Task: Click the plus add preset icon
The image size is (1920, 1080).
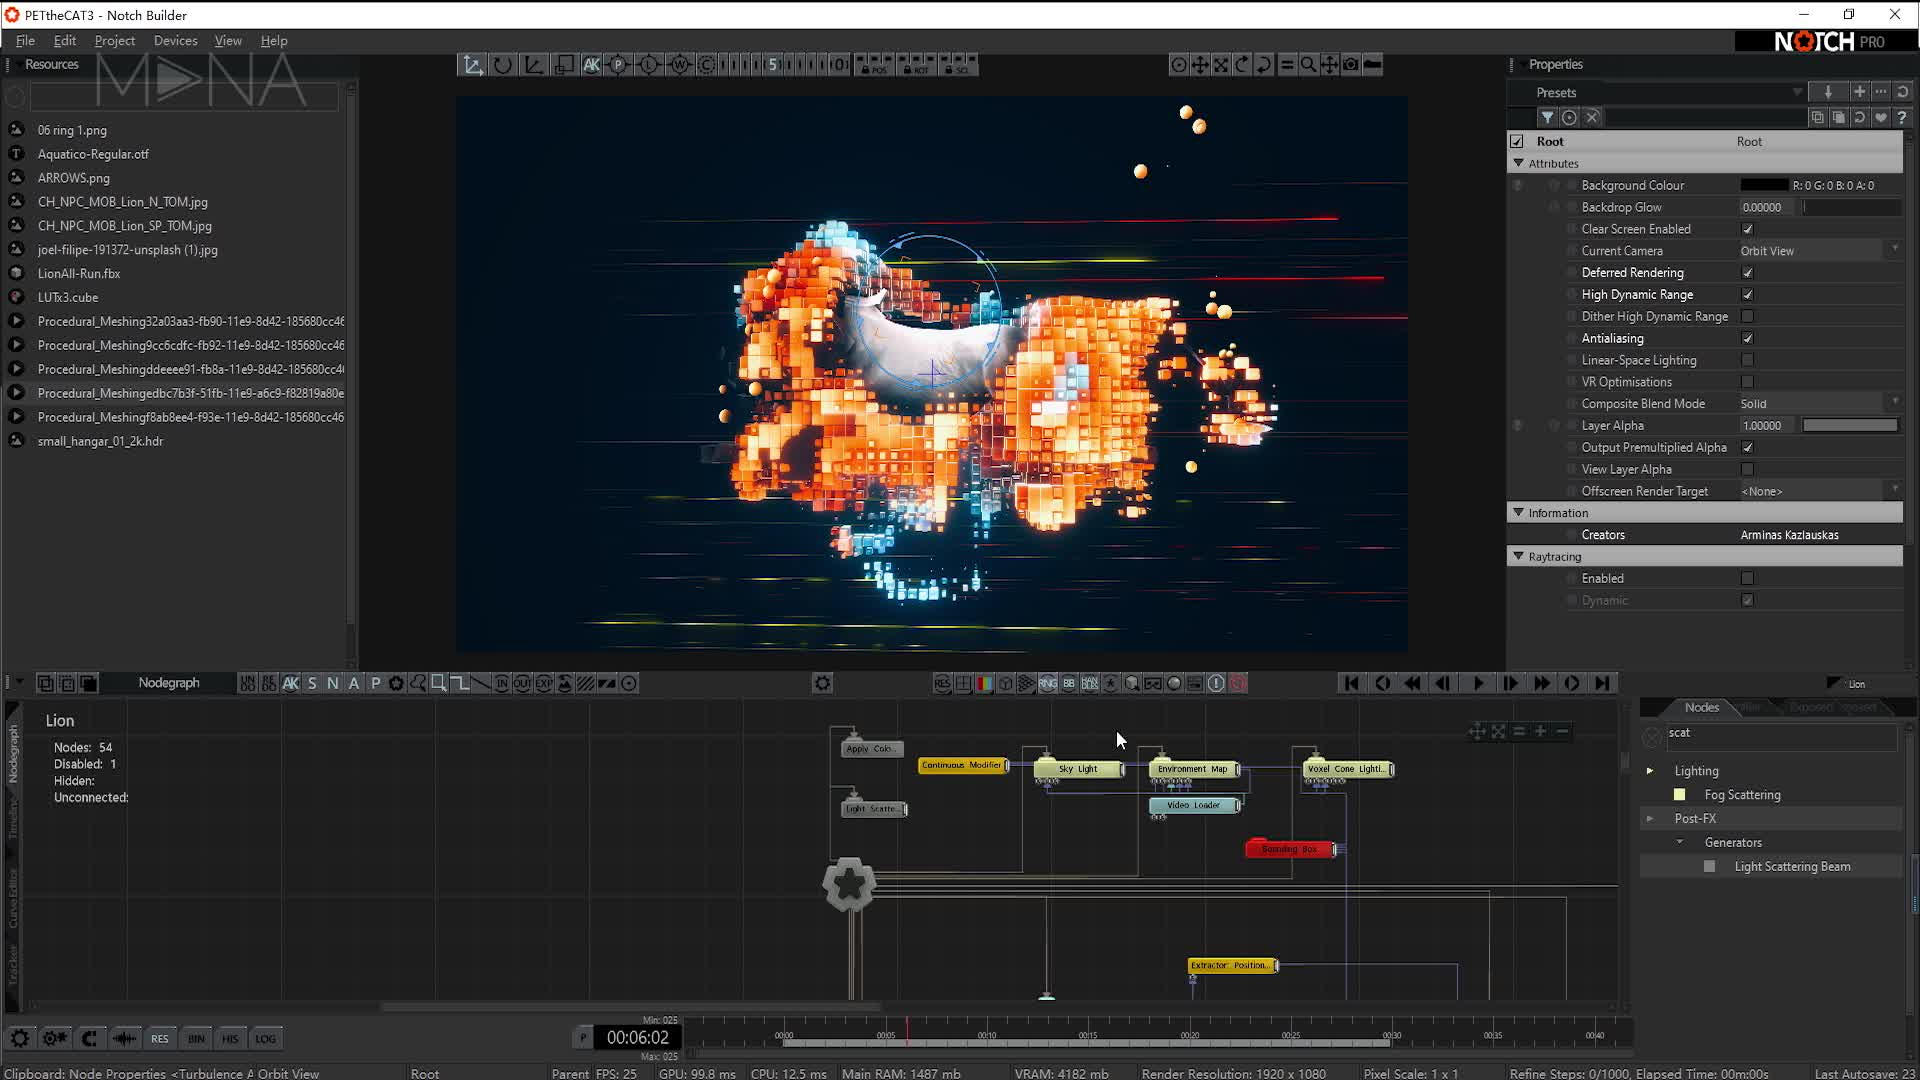Action: 1859,92
